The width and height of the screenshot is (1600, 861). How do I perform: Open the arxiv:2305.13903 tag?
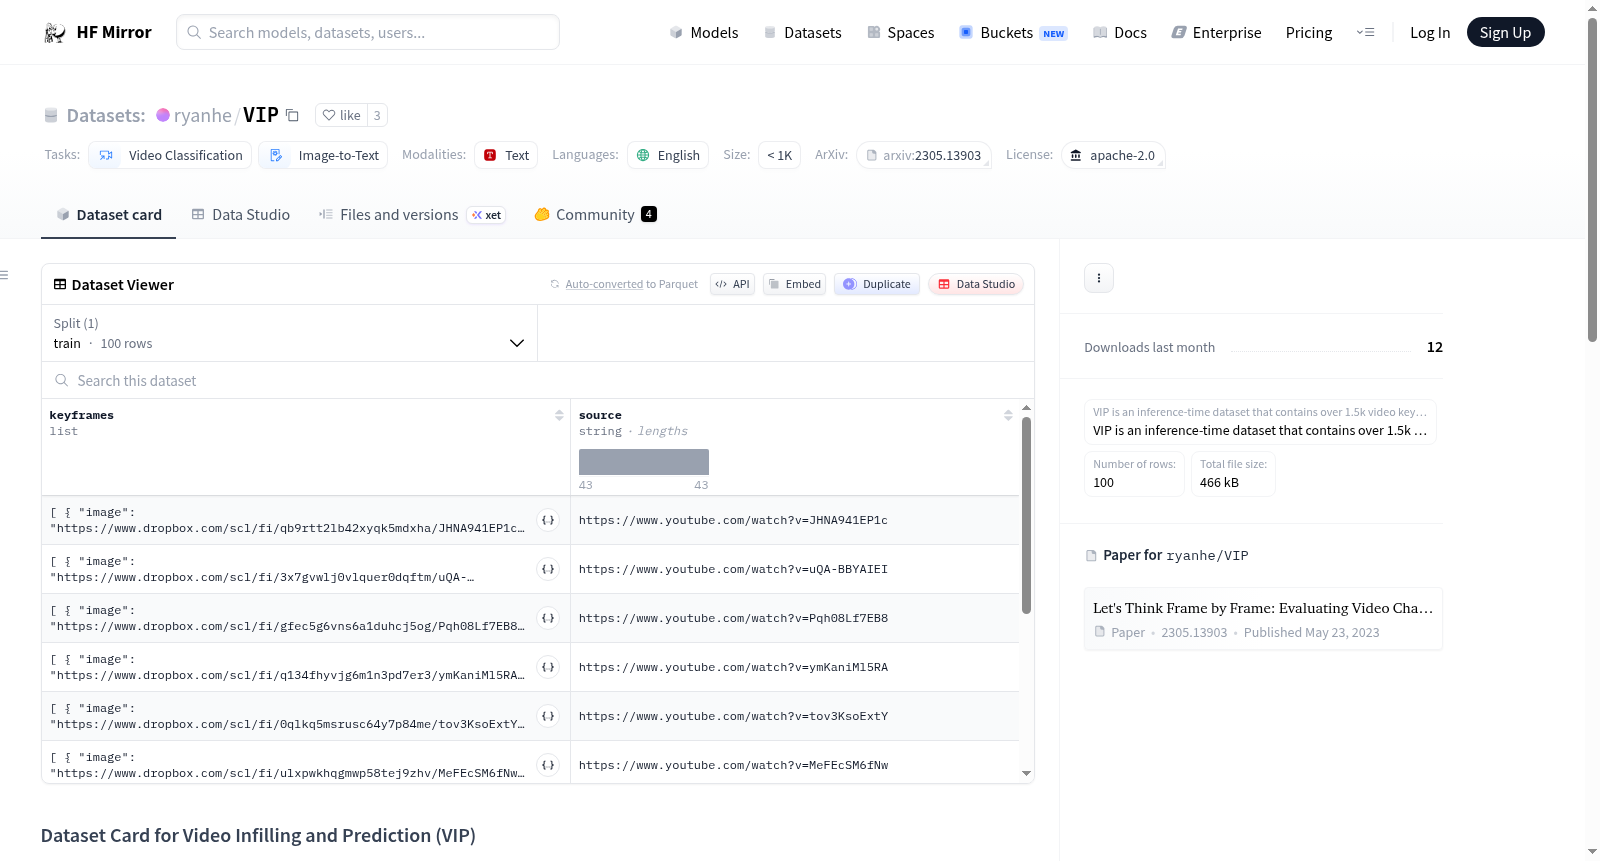click(x=924, y=155)
